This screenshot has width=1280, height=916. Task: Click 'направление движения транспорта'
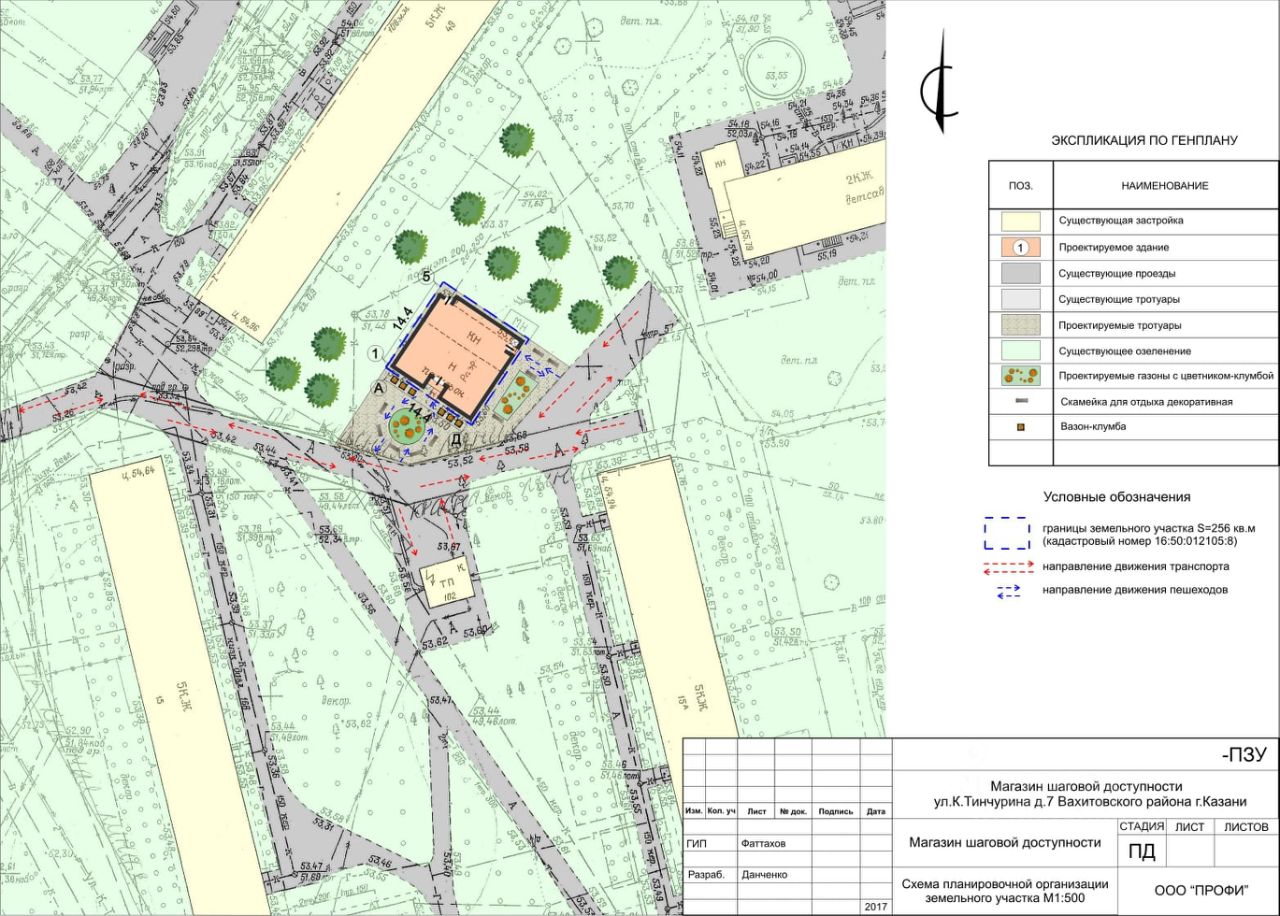click(x=1135, y=567)
